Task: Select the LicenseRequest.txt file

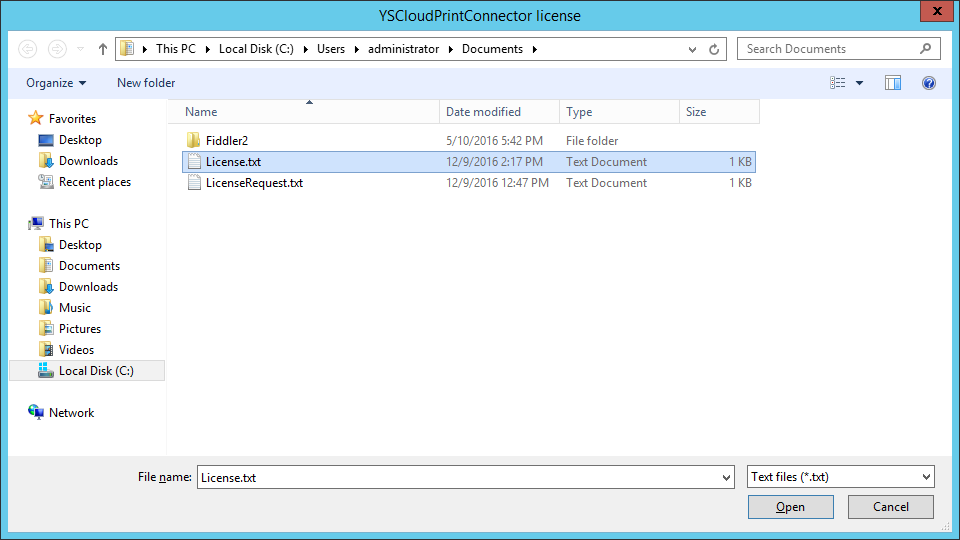Action: click(254, 183)
